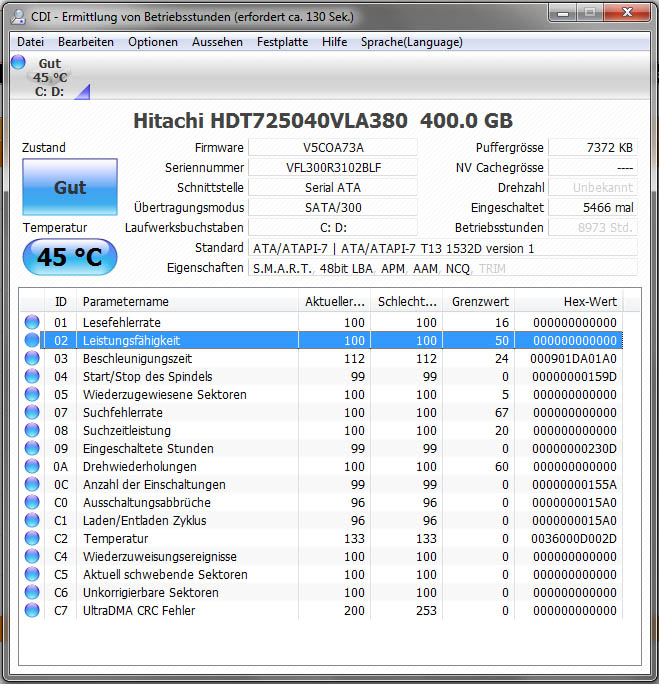The height and width of the screenshot is (684, 659).
Task: Open the Festplatte menu
Action: click(282, 42)
